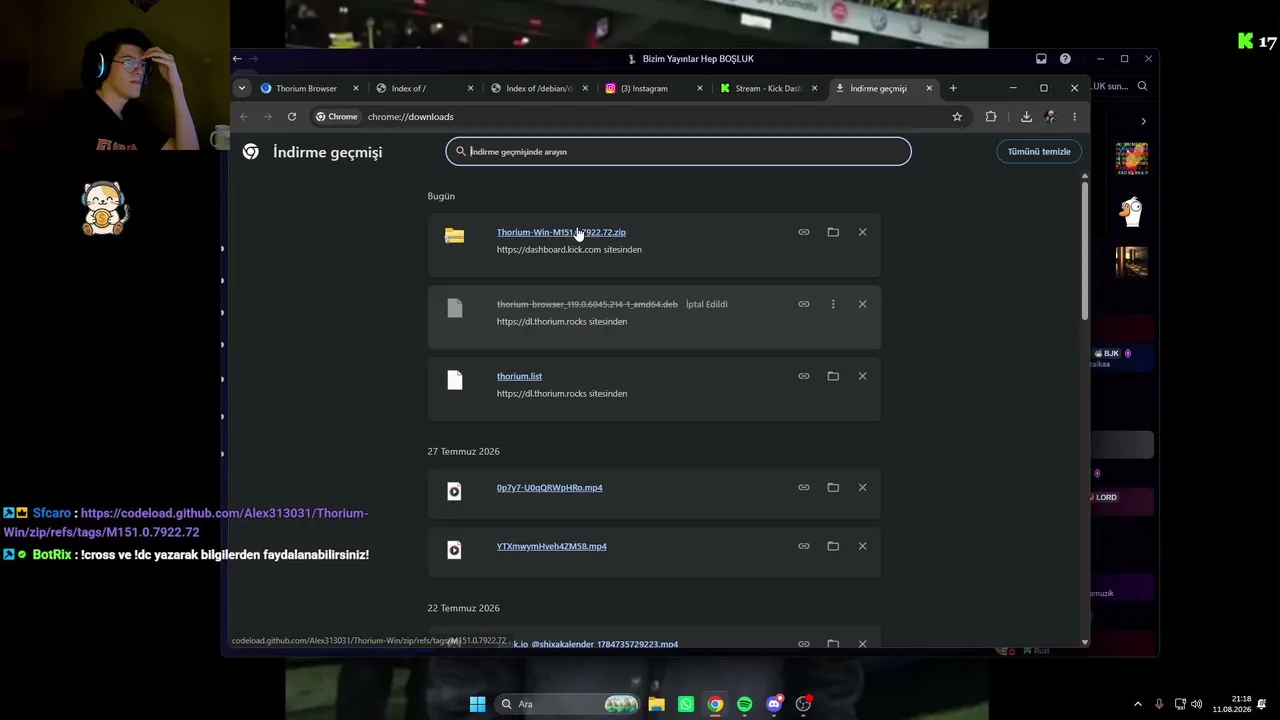
Task: Reload the downloads page
Action: tap(292, 117)
